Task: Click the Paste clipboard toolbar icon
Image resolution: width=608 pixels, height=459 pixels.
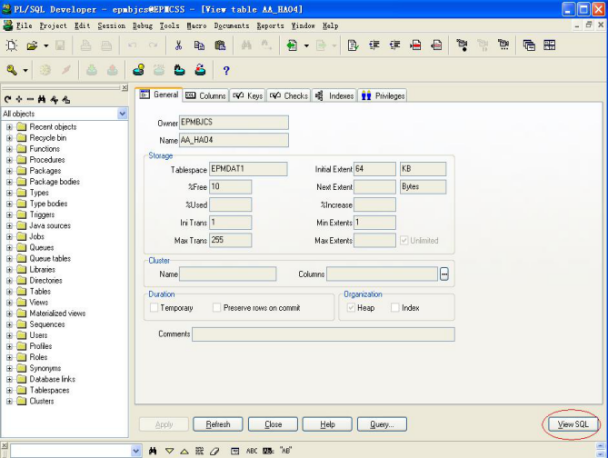Action: click(x=220, y=45)
